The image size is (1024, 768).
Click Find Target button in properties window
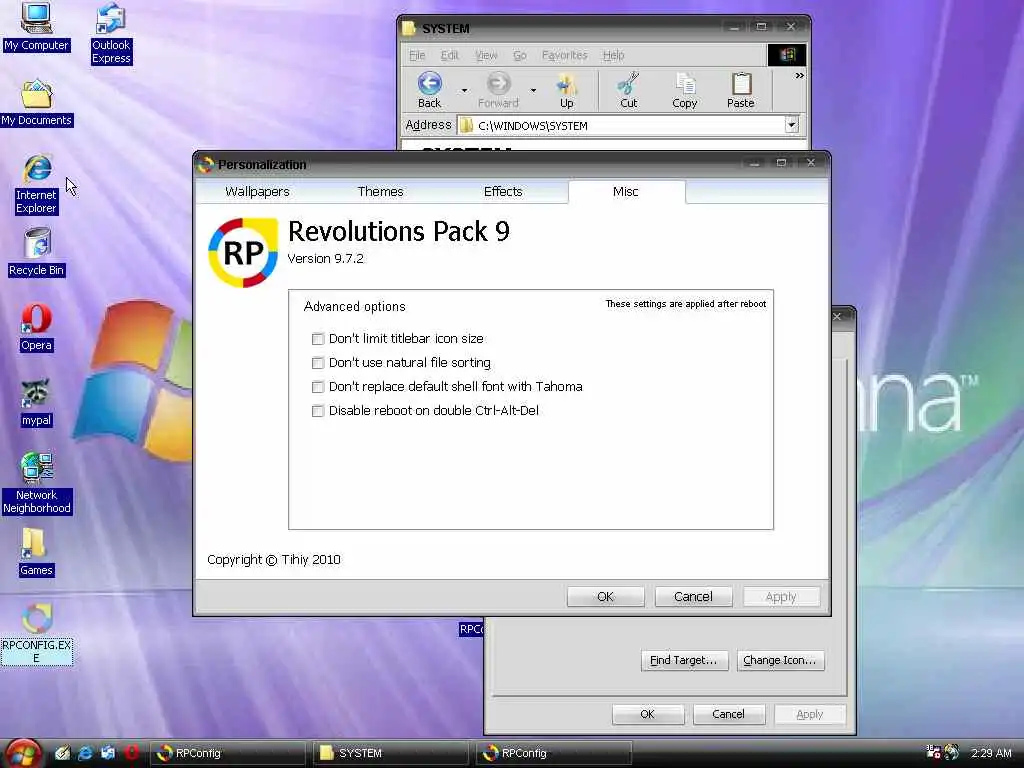point(684,660)
